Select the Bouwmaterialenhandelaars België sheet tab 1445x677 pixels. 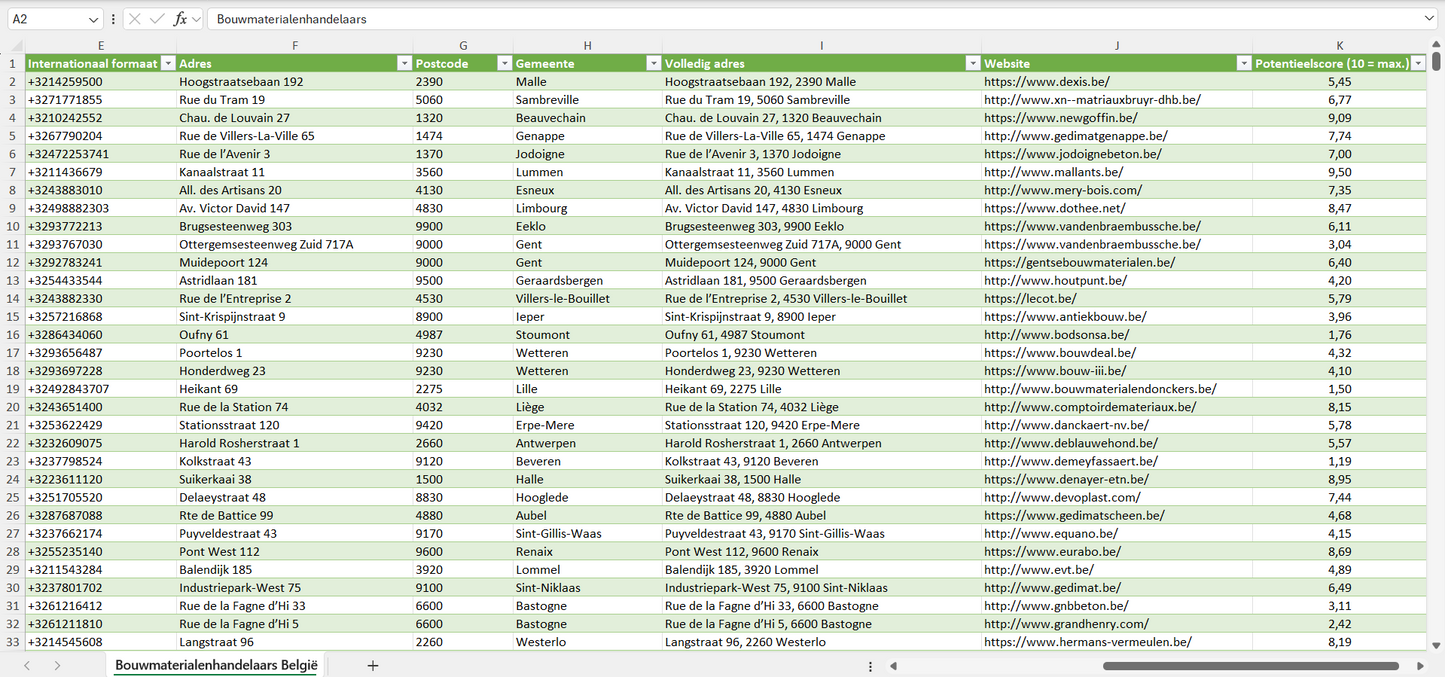(216, 665)
